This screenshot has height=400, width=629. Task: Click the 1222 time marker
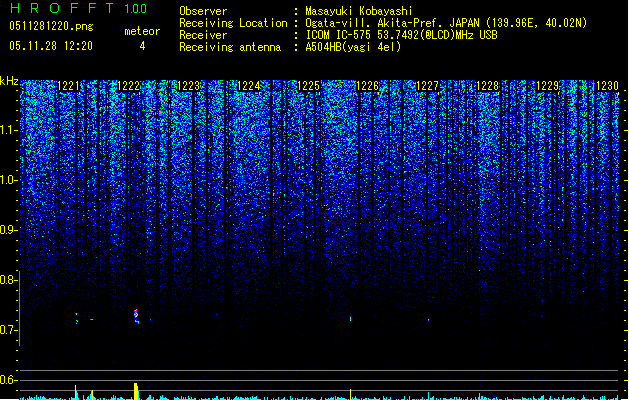point(128,86)
